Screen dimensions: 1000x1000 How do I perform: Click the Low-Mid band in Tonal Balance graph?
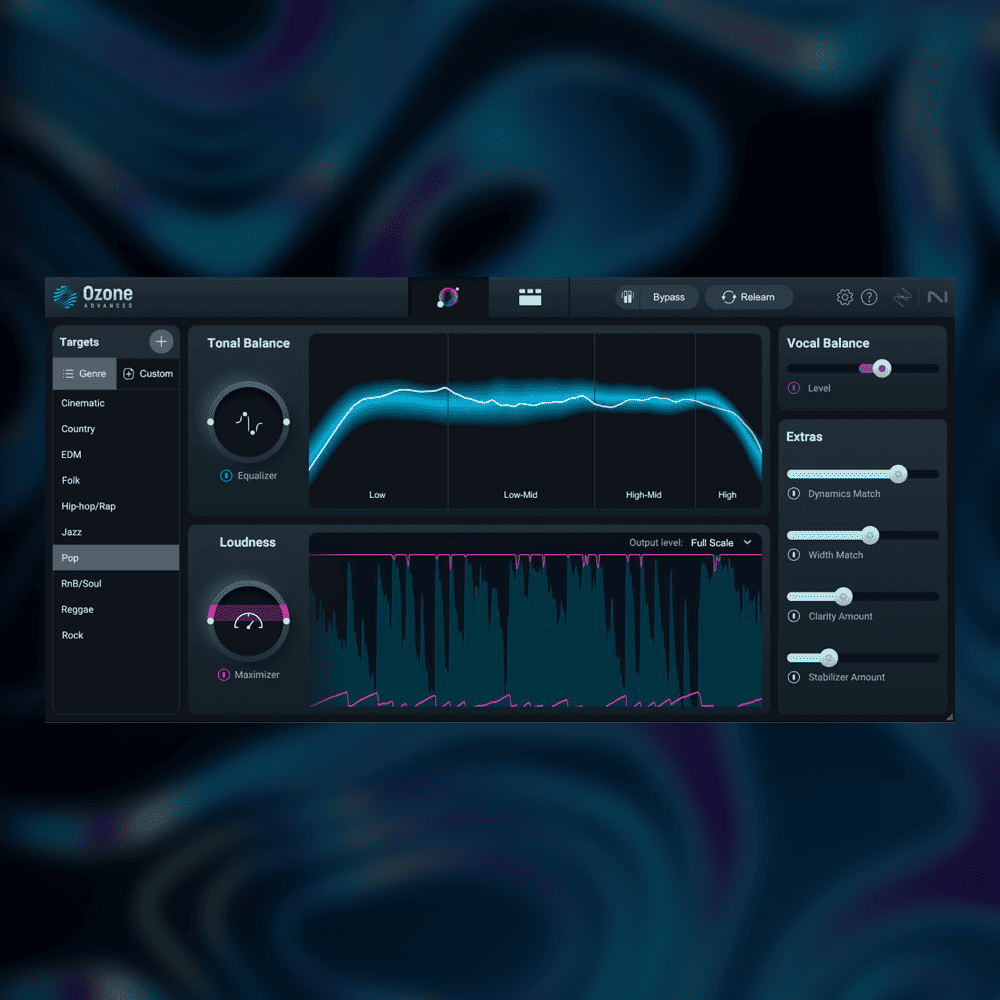tap(521, 421)
